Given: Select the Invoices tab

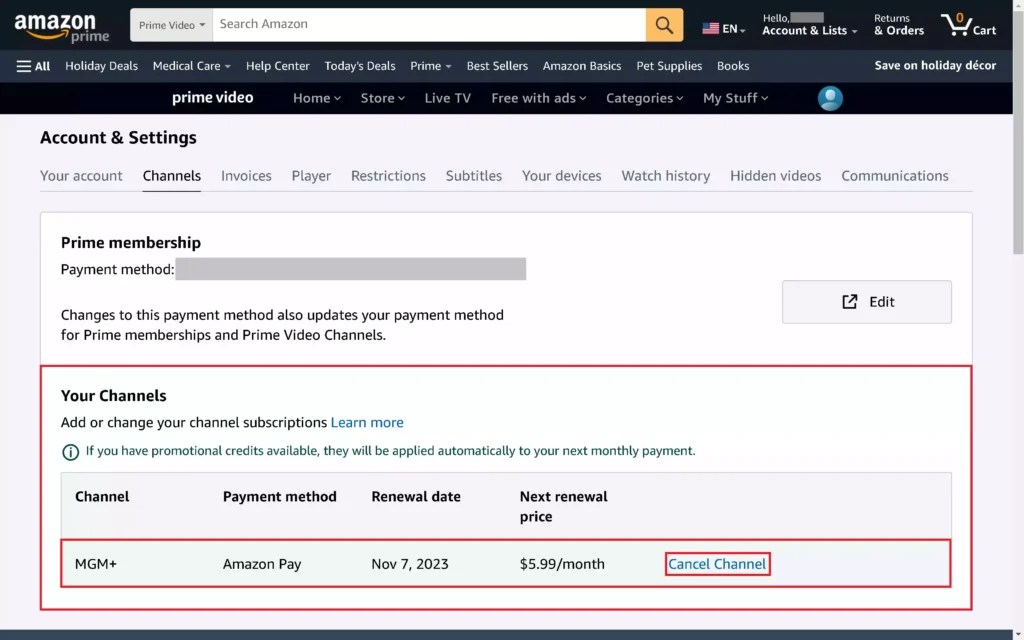Looking at the screenshot, I should [246, 175].
